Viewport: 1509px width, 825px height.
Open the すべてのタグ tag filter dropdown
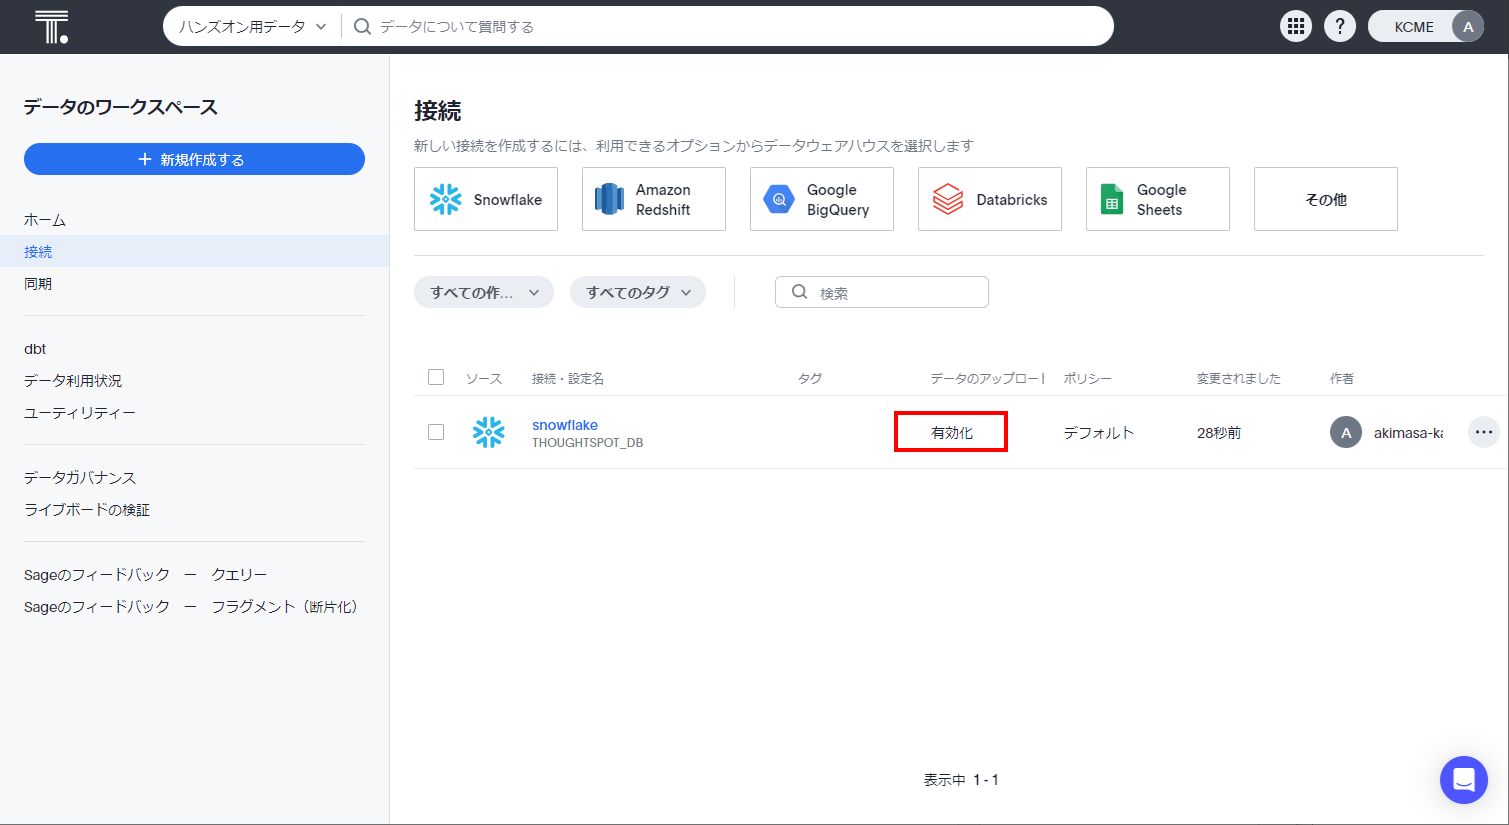tap(638, 292)
